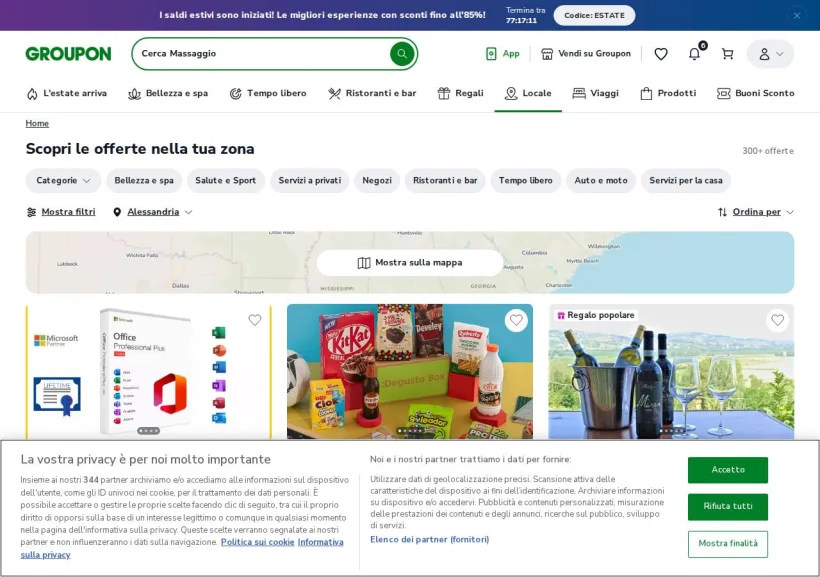Click the Regalo popolare badge

596,315
